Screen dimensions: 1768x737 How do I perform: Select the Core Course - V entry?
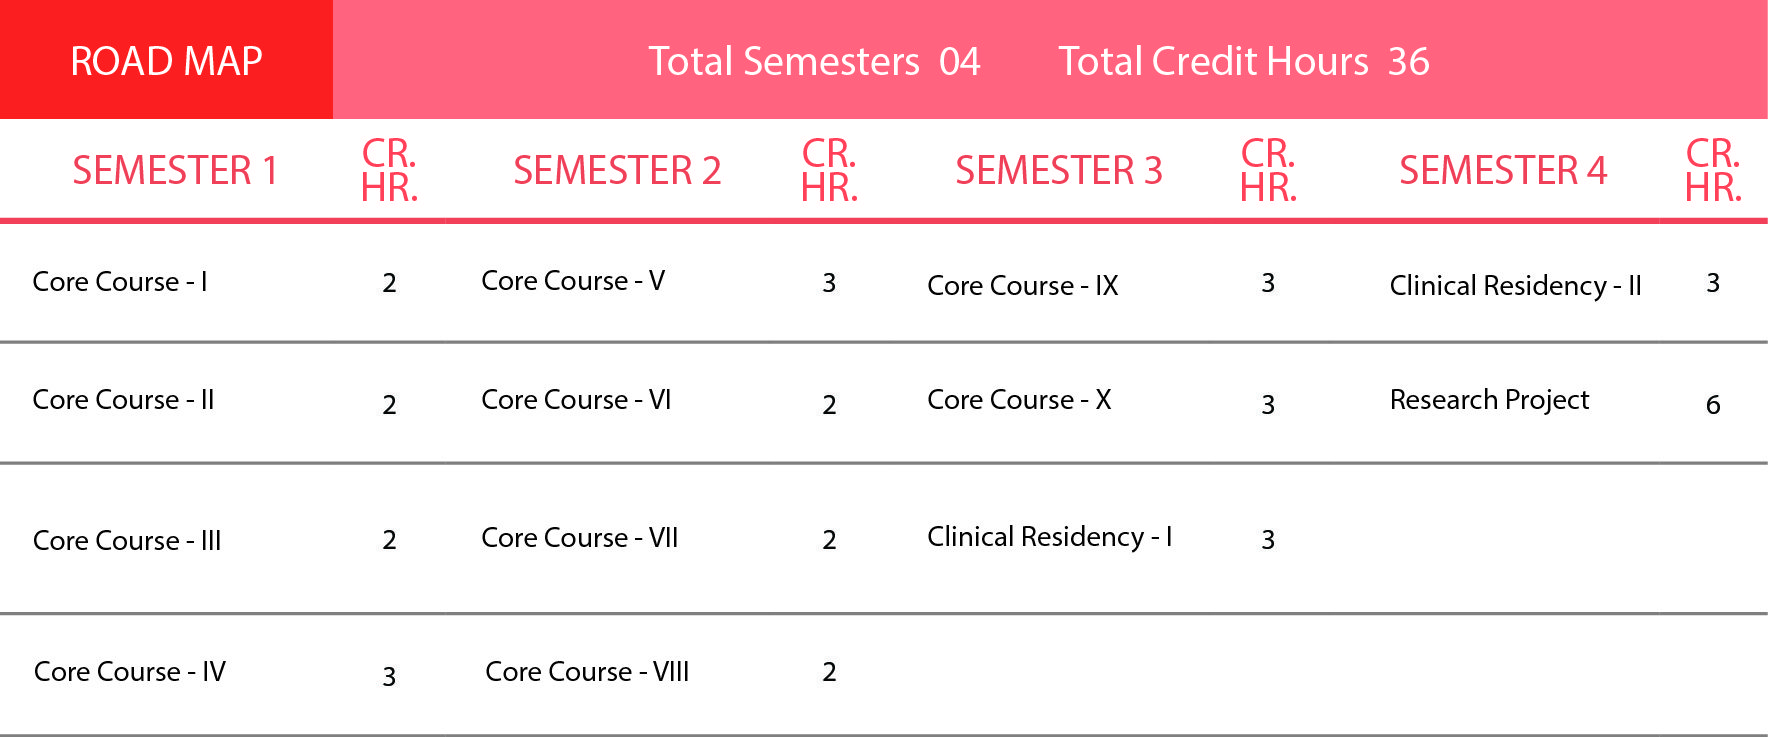(x=573, y=281)
